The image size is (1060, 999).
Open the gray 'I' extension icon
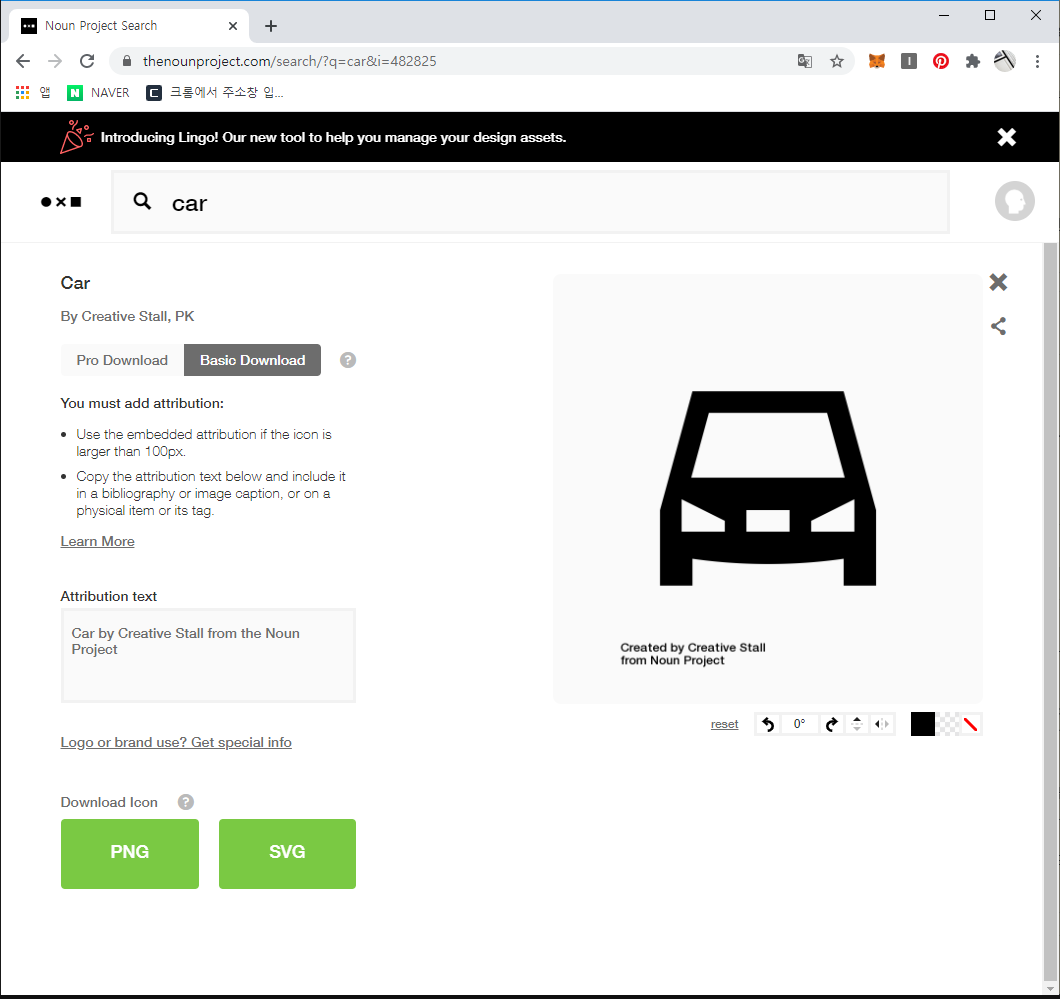(x=909, y=62)
